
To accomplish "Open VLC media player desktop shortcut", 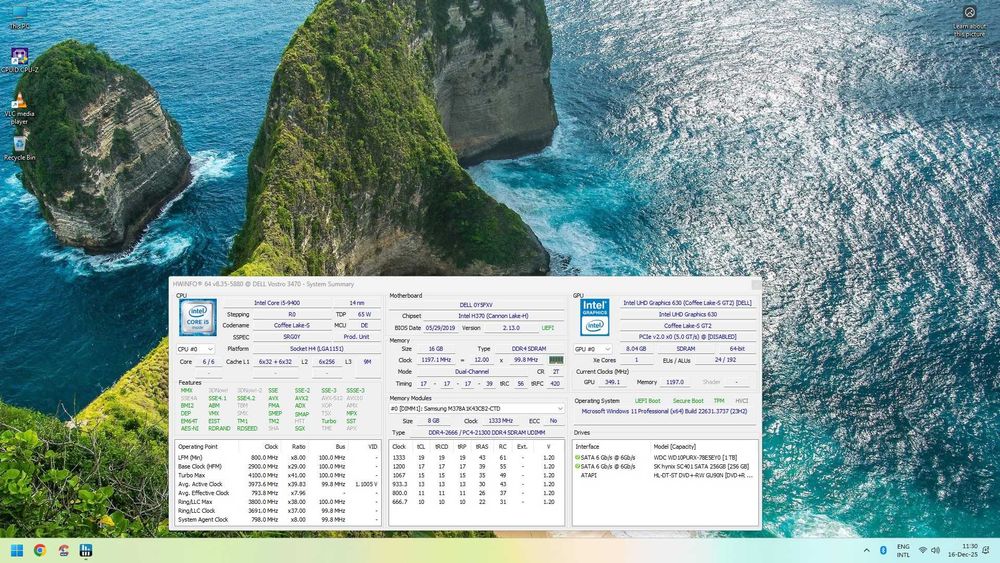I will tap(19, 108).
